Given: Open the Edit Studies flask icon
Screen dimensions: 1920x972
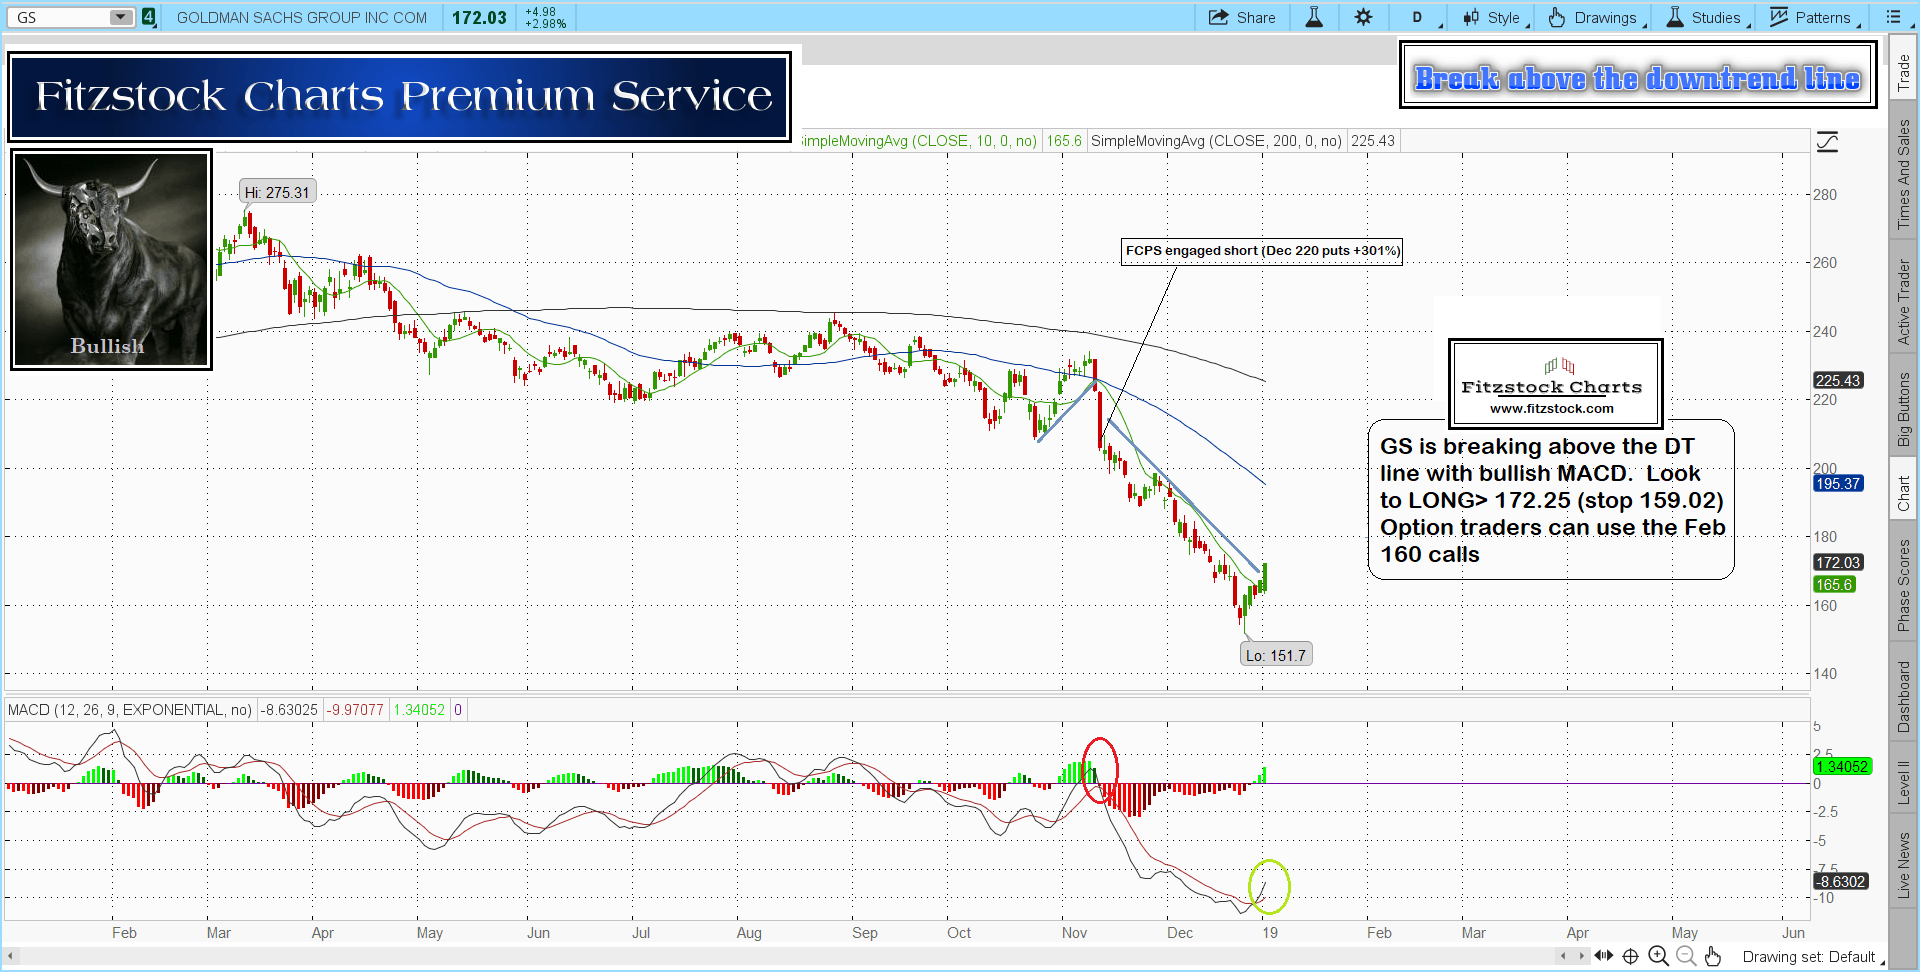Looking at the screenshot, I should 1314,17.
